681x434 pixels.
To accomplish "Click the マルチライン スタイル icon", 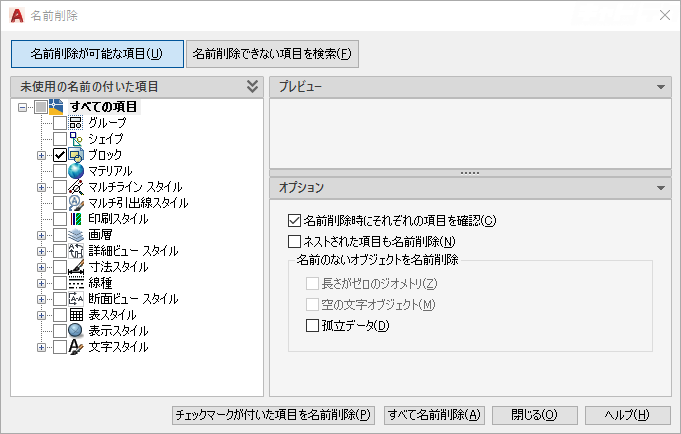I will [76, 187].
